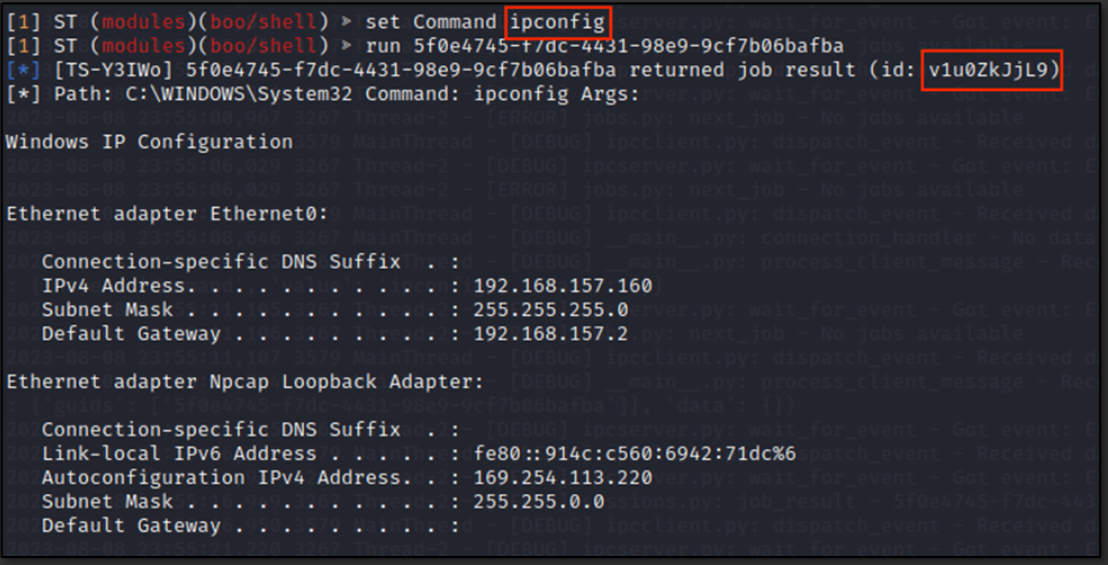Click the subnet mask value 255.255.255.0
Screen dimensions: 1108x565
(x=551, y=310)
